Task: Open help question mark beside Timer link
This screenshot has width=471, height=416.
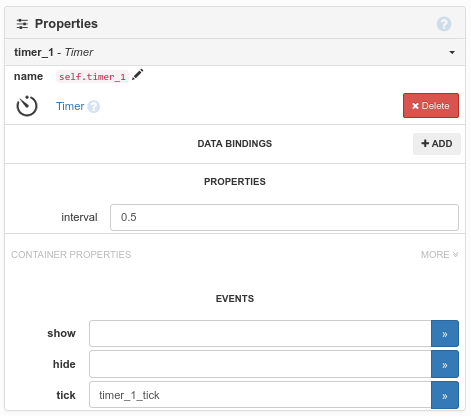Action: click(94, 107)
